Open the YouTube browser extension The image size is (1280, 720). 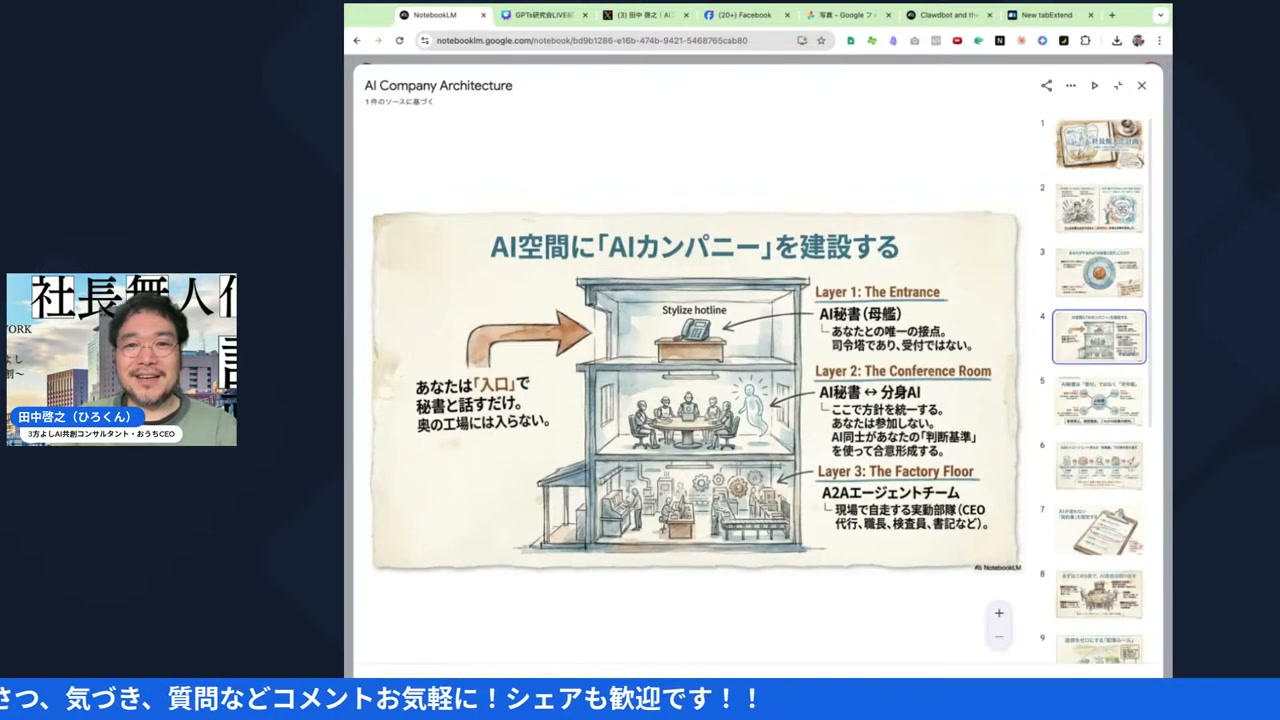(x=956, y=40)
